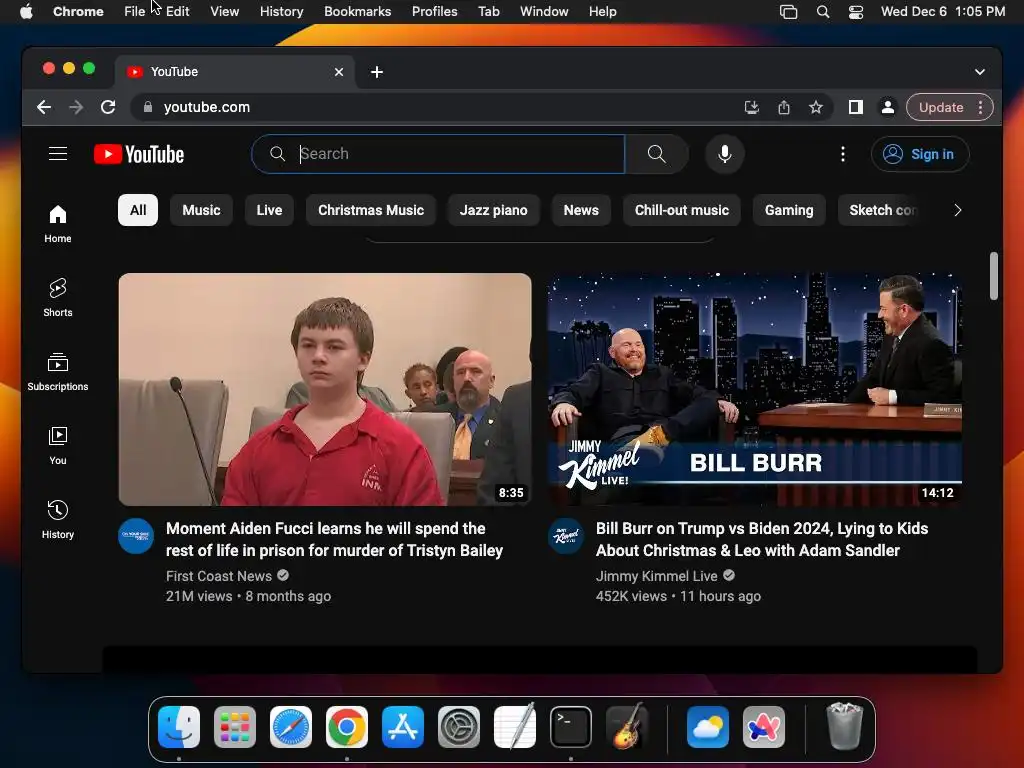Viewport: 1024px width, 768px height.
Task: Toggle Chrome side panel
Action: pyautogui.click(x=856, y=107)
